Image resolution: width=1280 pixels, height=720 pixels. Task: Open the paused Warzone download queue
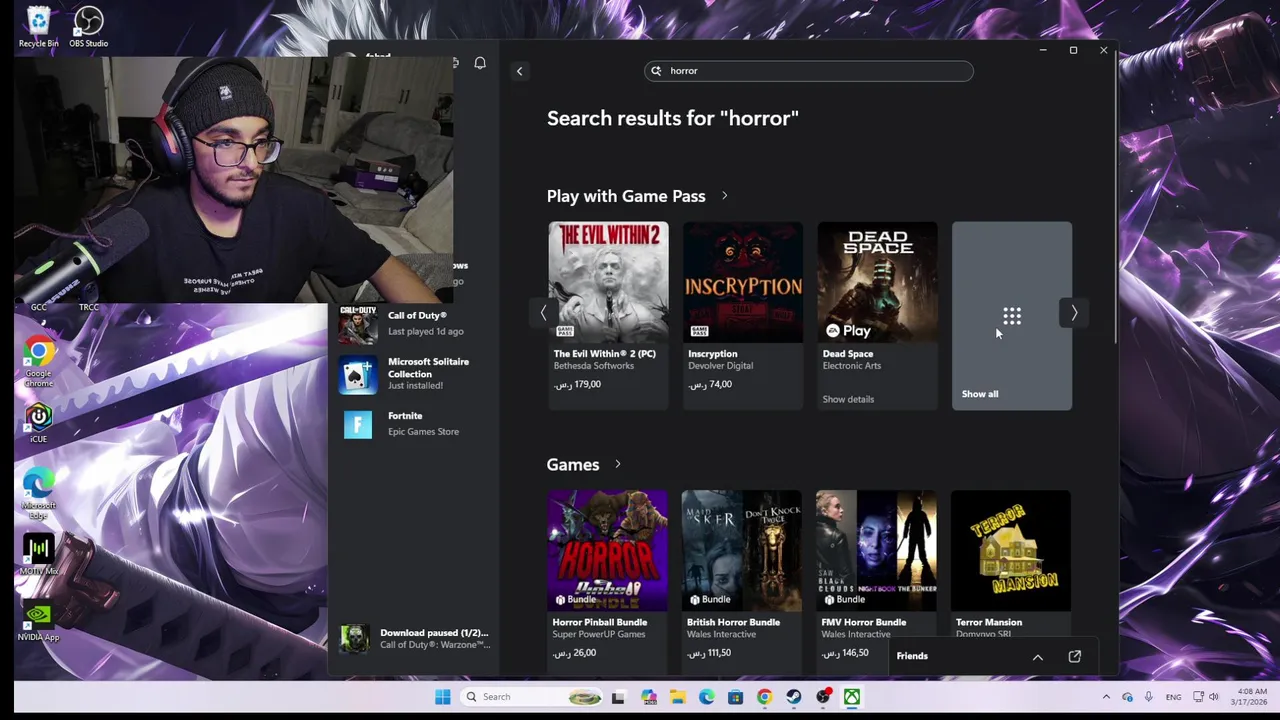pyautogui.click(x=415, y=639)
